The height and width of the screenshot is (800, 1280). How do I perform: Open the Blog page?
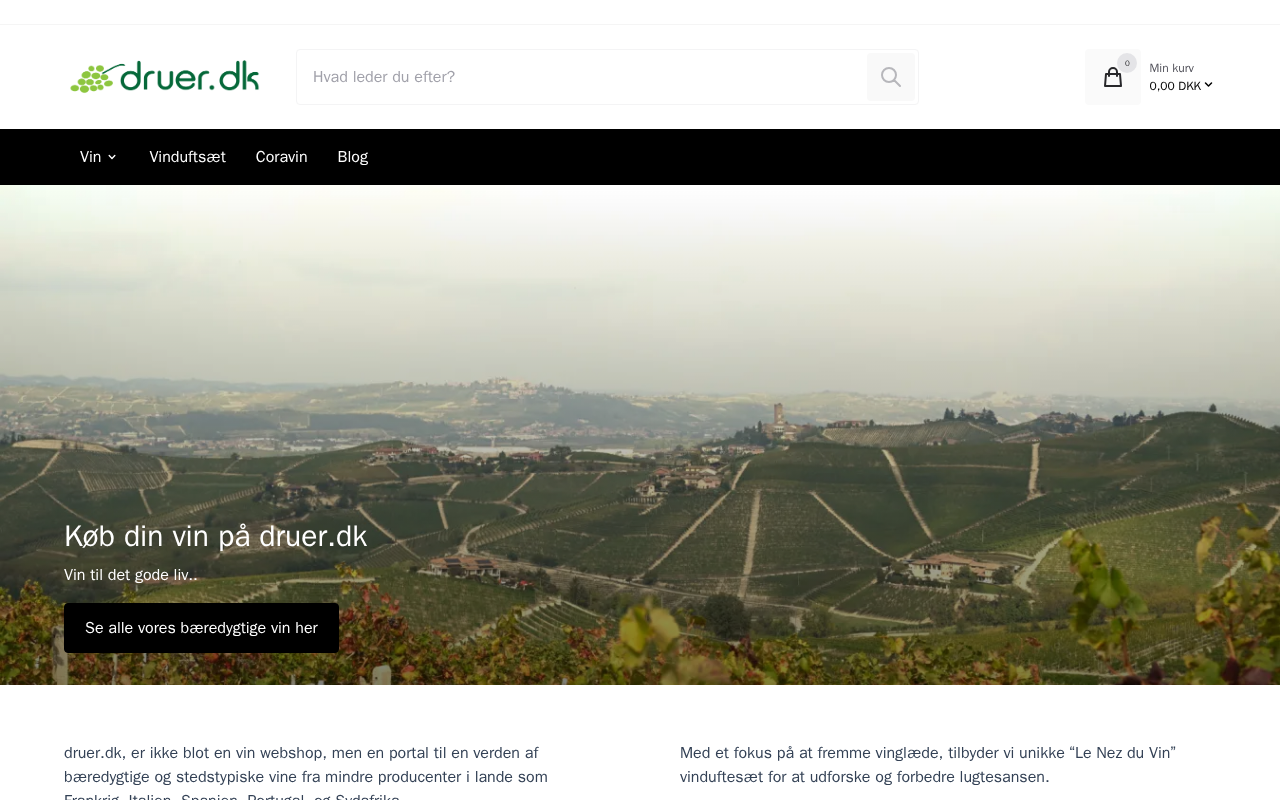[353, 157]
